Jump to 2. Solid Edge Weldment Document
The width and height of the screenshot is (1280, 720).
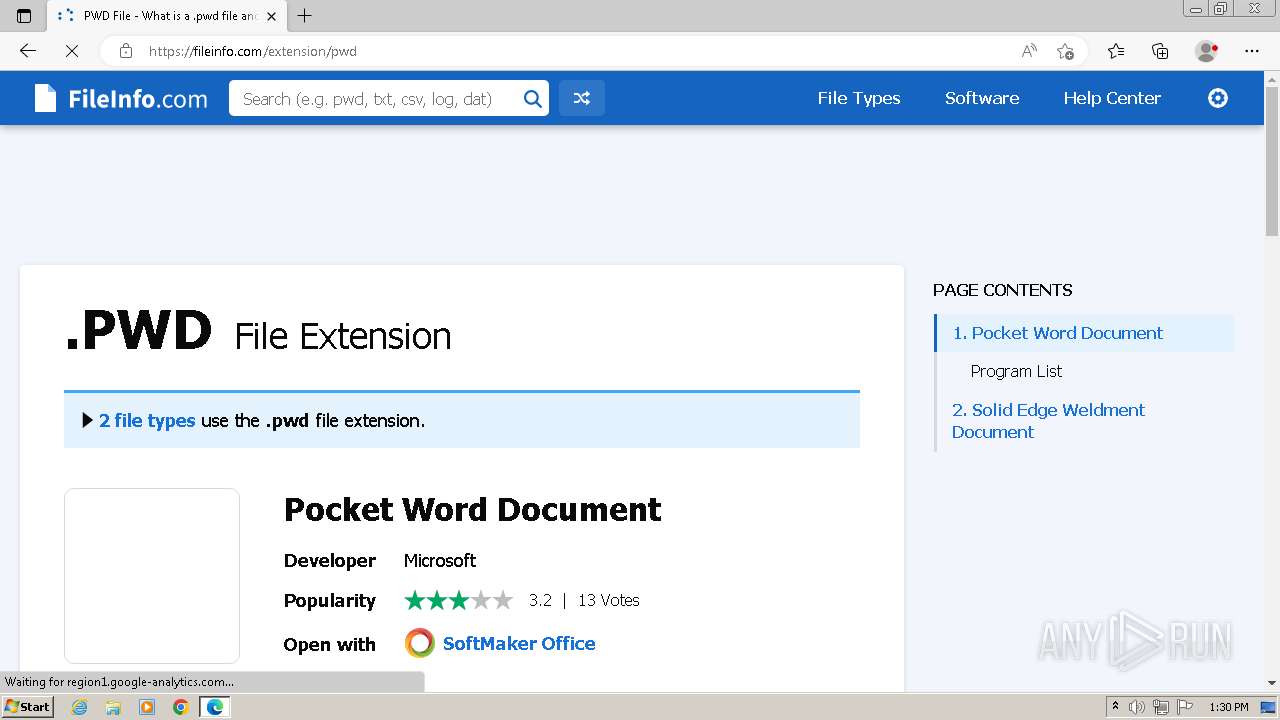[1048, 421]
